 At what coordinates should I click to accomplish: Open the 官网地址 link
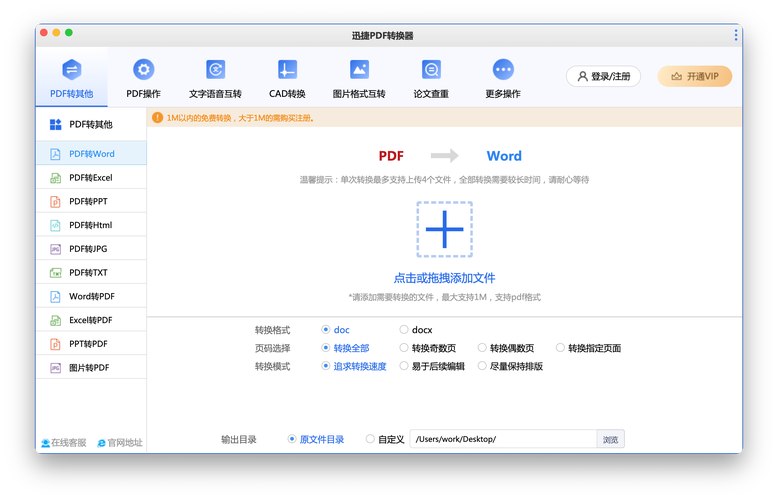[120, 442]
